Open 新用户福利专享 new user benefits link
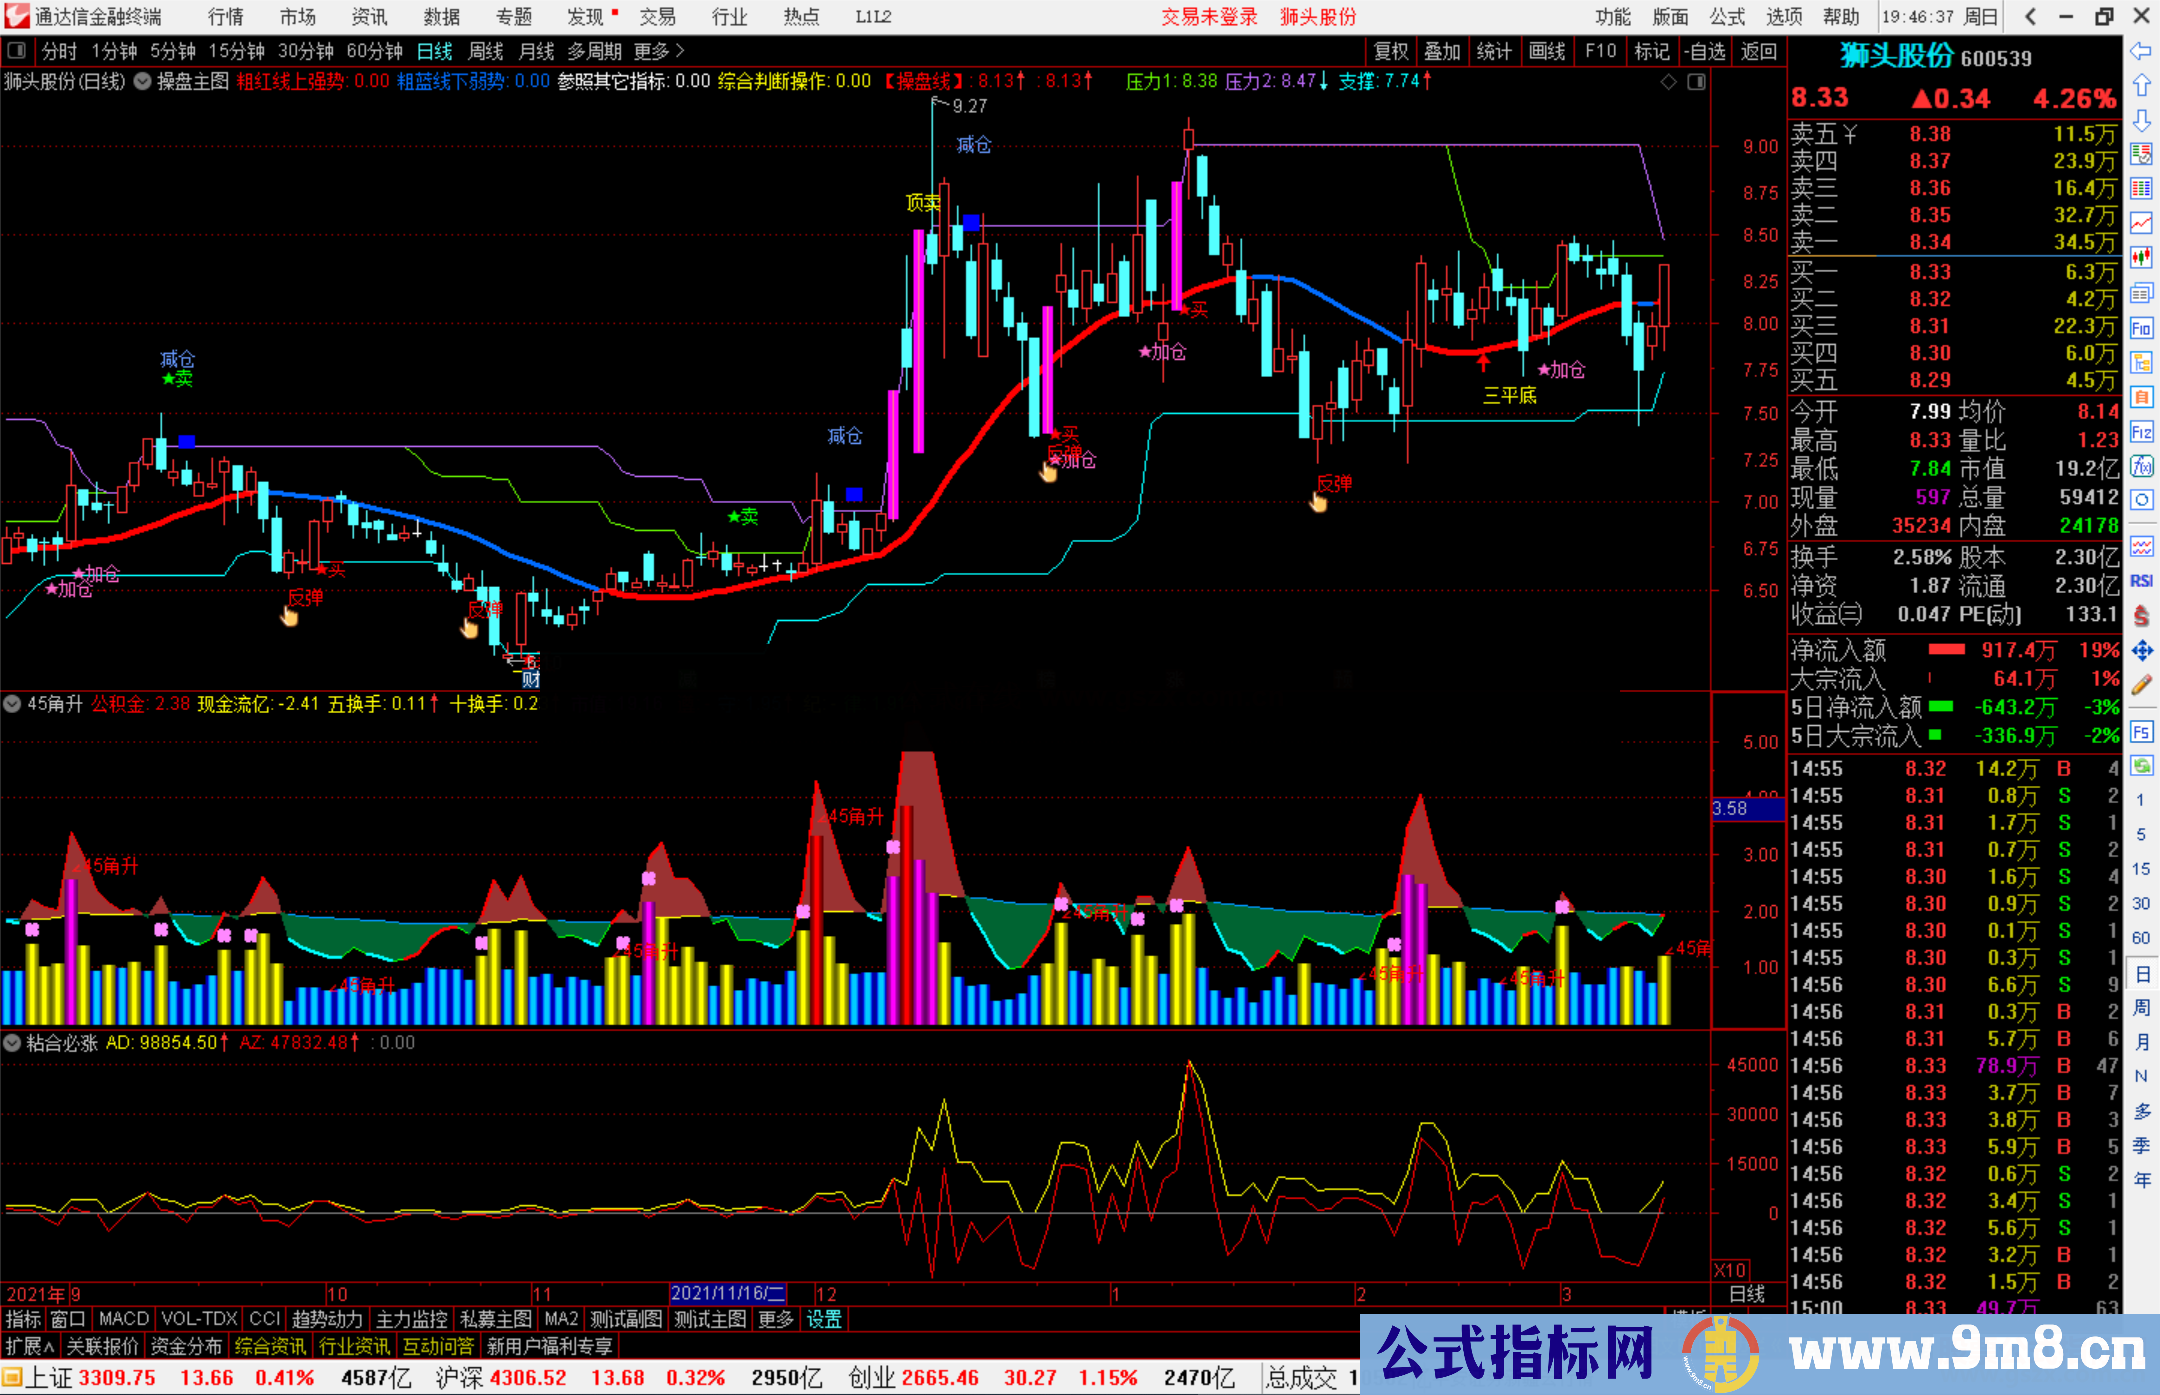The image size is (2160, 1395). [548, 1346]
